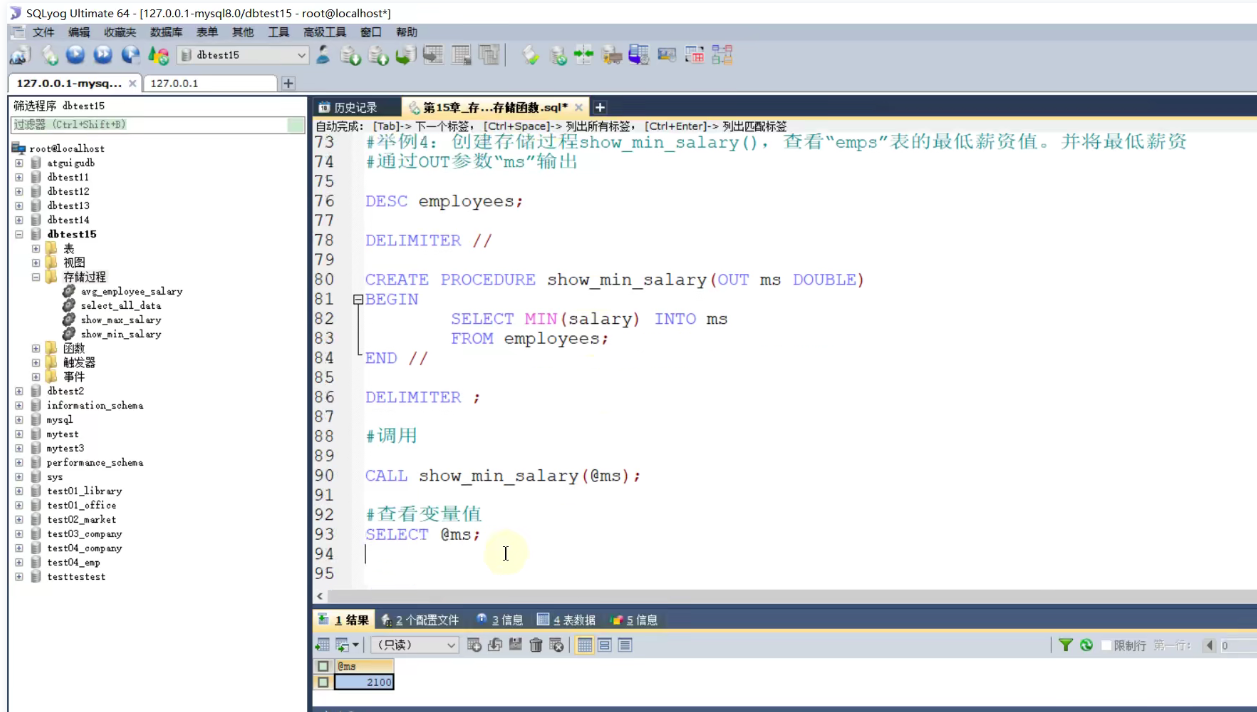This screenshot has height=712, width=1257.
Task: Close the 127.0.0.1-mysq... connection tab
Action: (x=132, y=83)
